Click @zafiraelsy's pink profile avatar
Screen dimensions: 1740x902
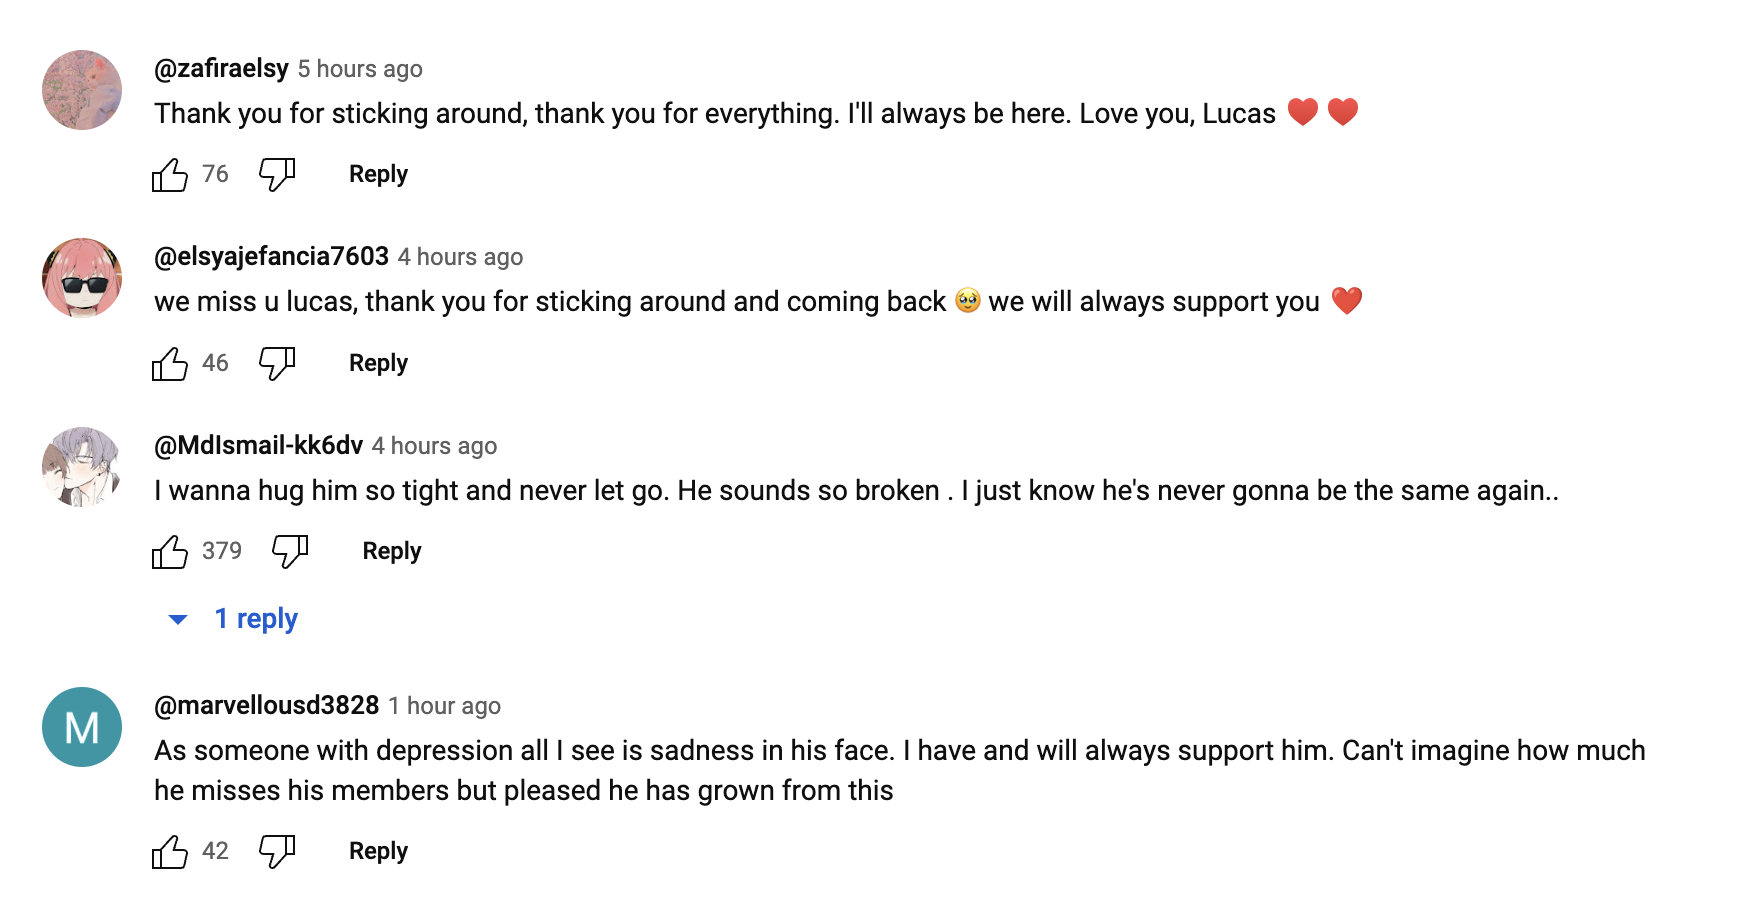coord(82,90)
